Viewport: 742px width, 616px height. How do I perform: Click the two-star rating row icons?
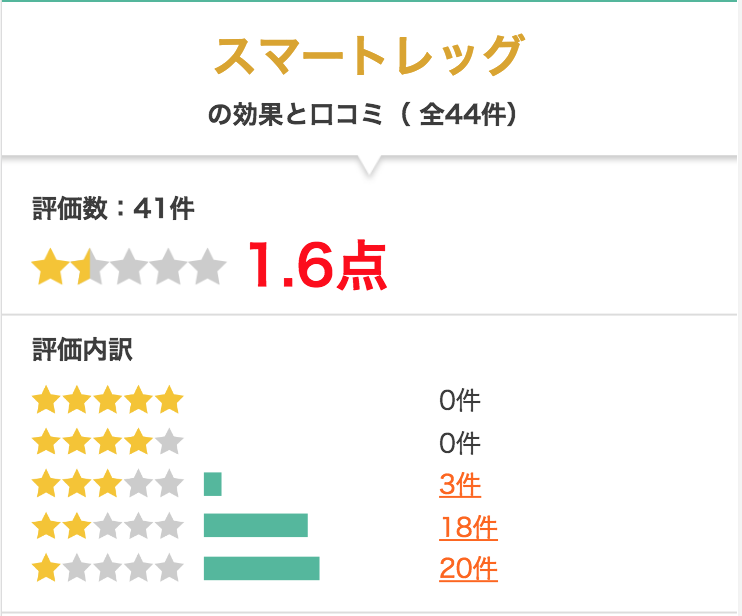click(107, 526)
